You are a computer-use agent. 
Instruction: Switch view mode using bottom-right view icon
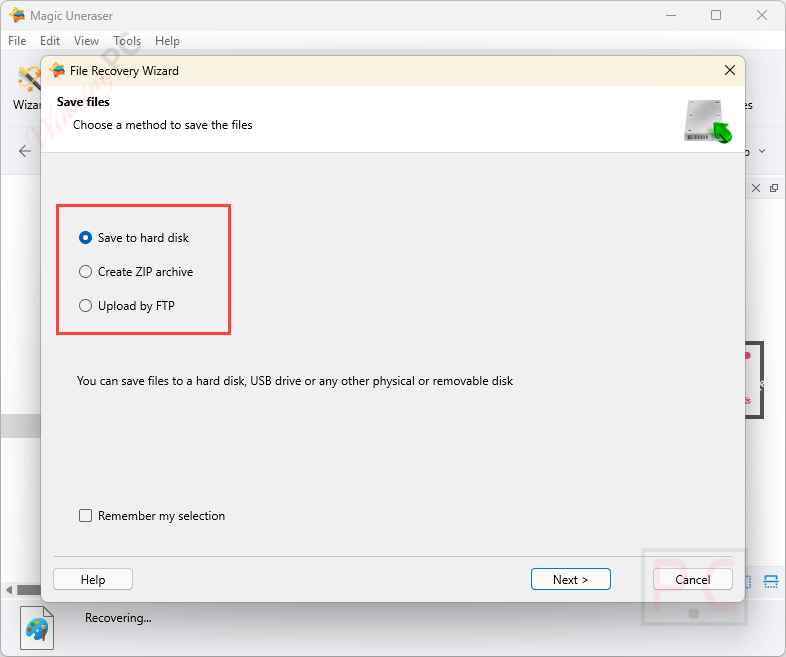[x=770, y=581]
